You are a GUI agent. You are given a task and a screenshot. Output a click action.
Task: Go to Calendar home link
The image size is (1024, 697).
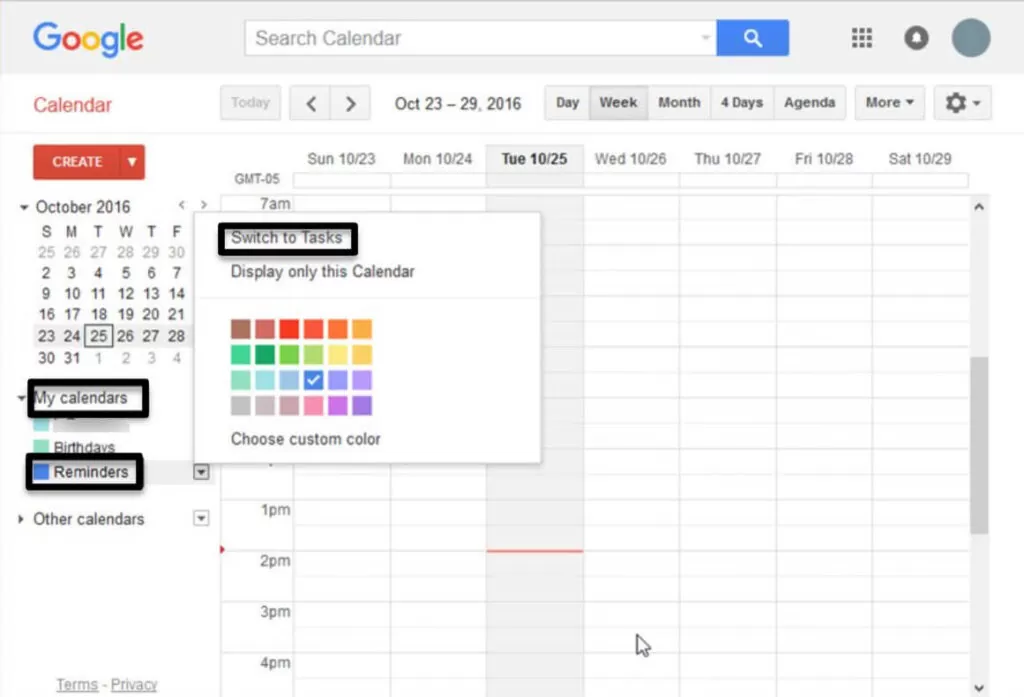click(72, 105)
